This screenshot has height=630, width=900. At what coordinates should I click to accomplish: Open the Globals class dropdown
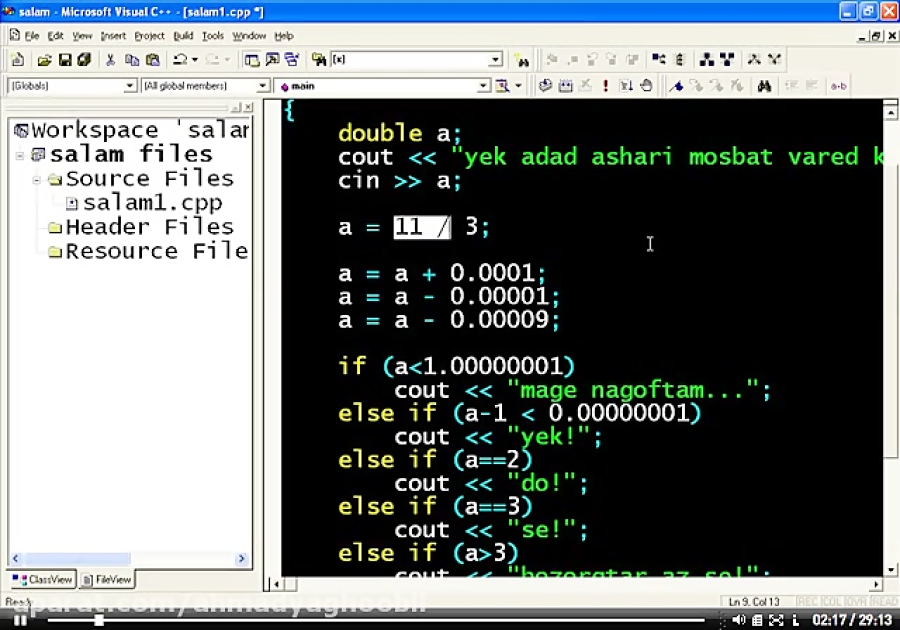(x=130, y=87)
